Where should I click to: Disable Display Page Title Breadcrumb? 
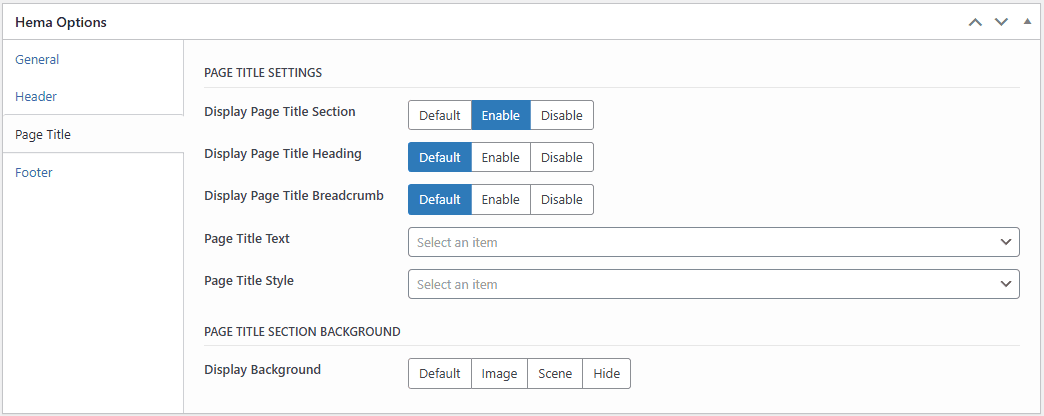click(561, 199)
